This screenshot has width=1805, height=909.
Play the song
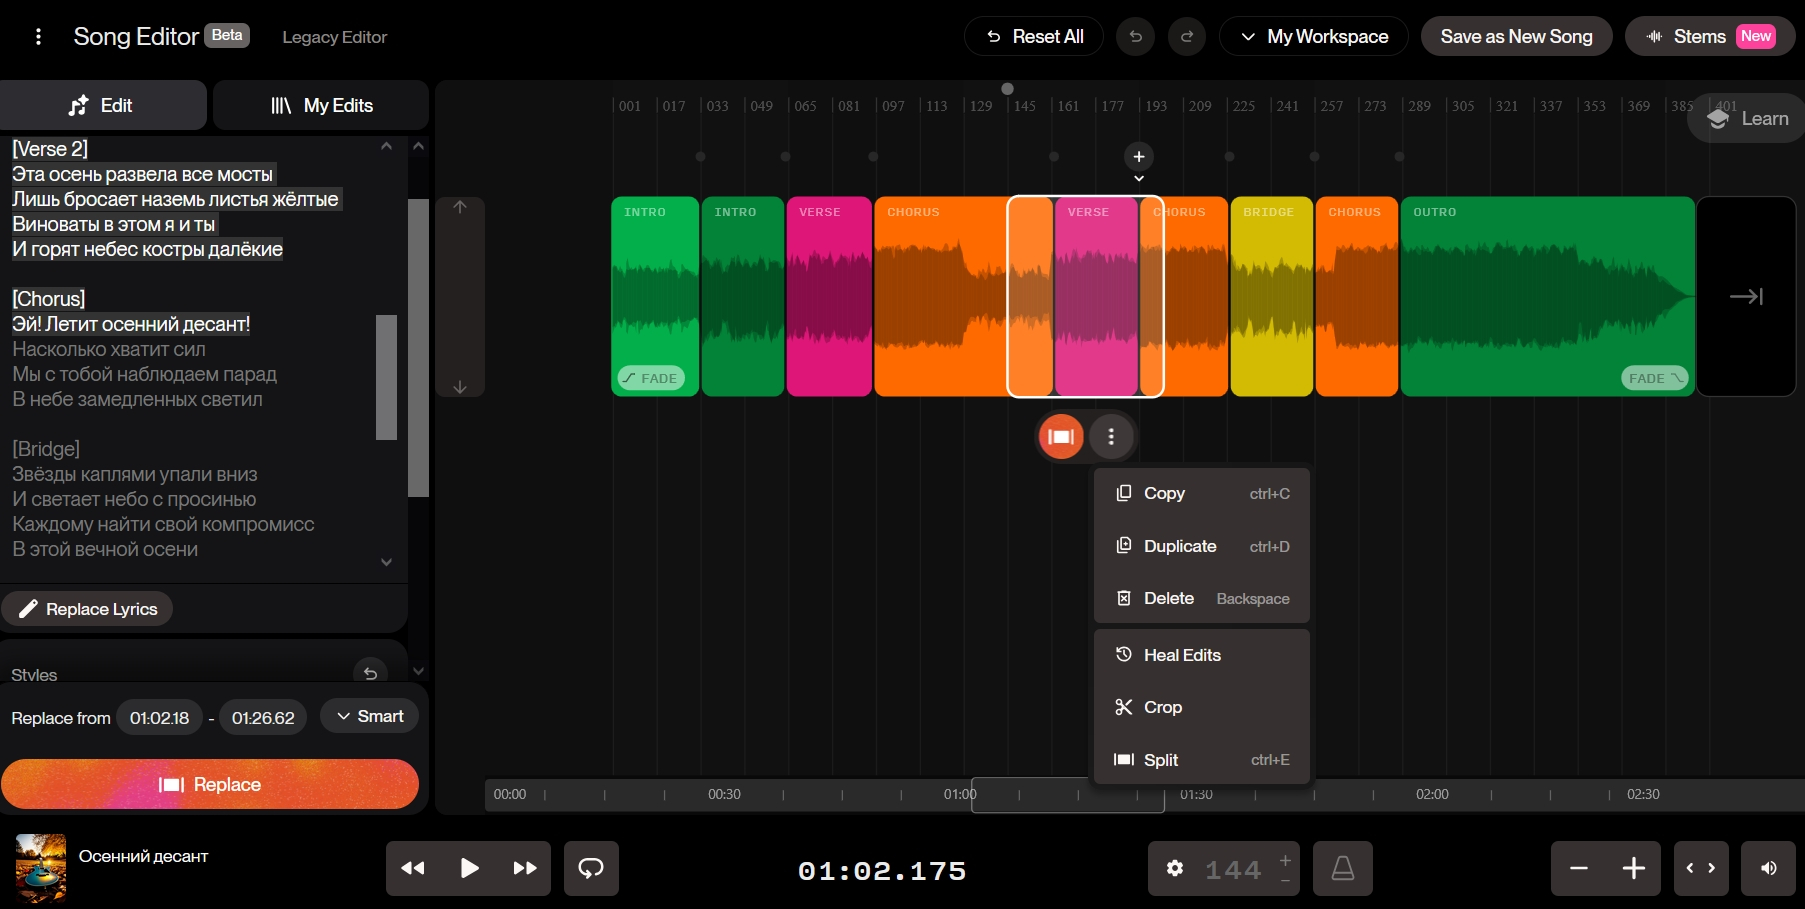469,868
